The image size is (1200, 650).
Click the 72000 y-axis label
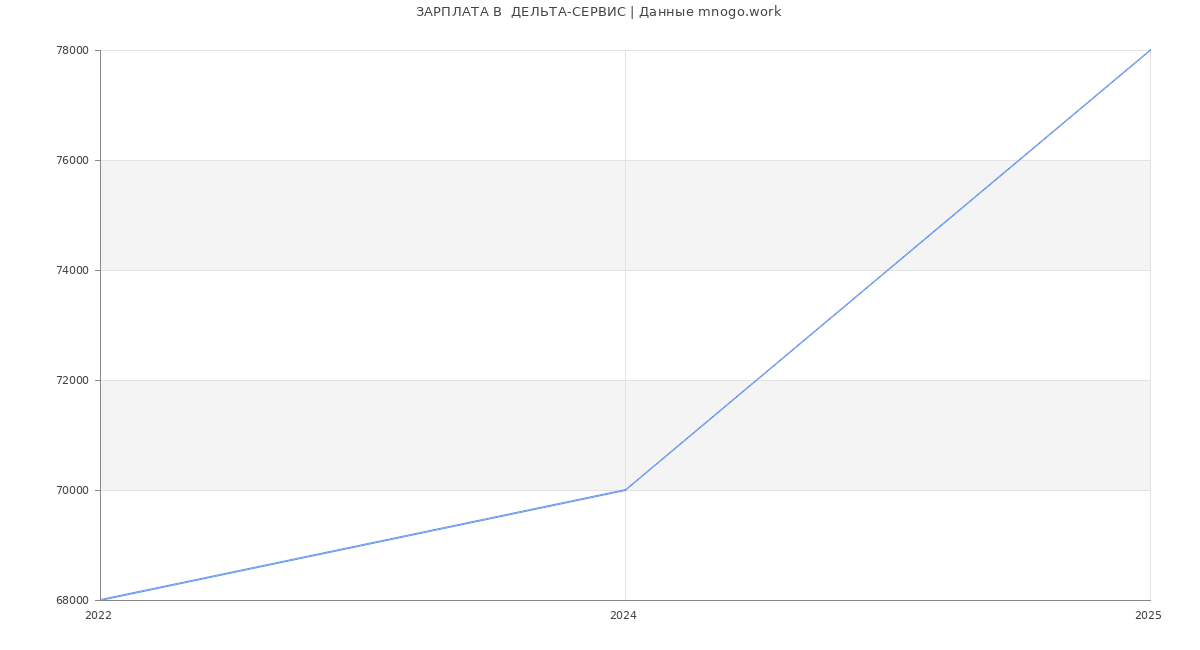[72, 380]
